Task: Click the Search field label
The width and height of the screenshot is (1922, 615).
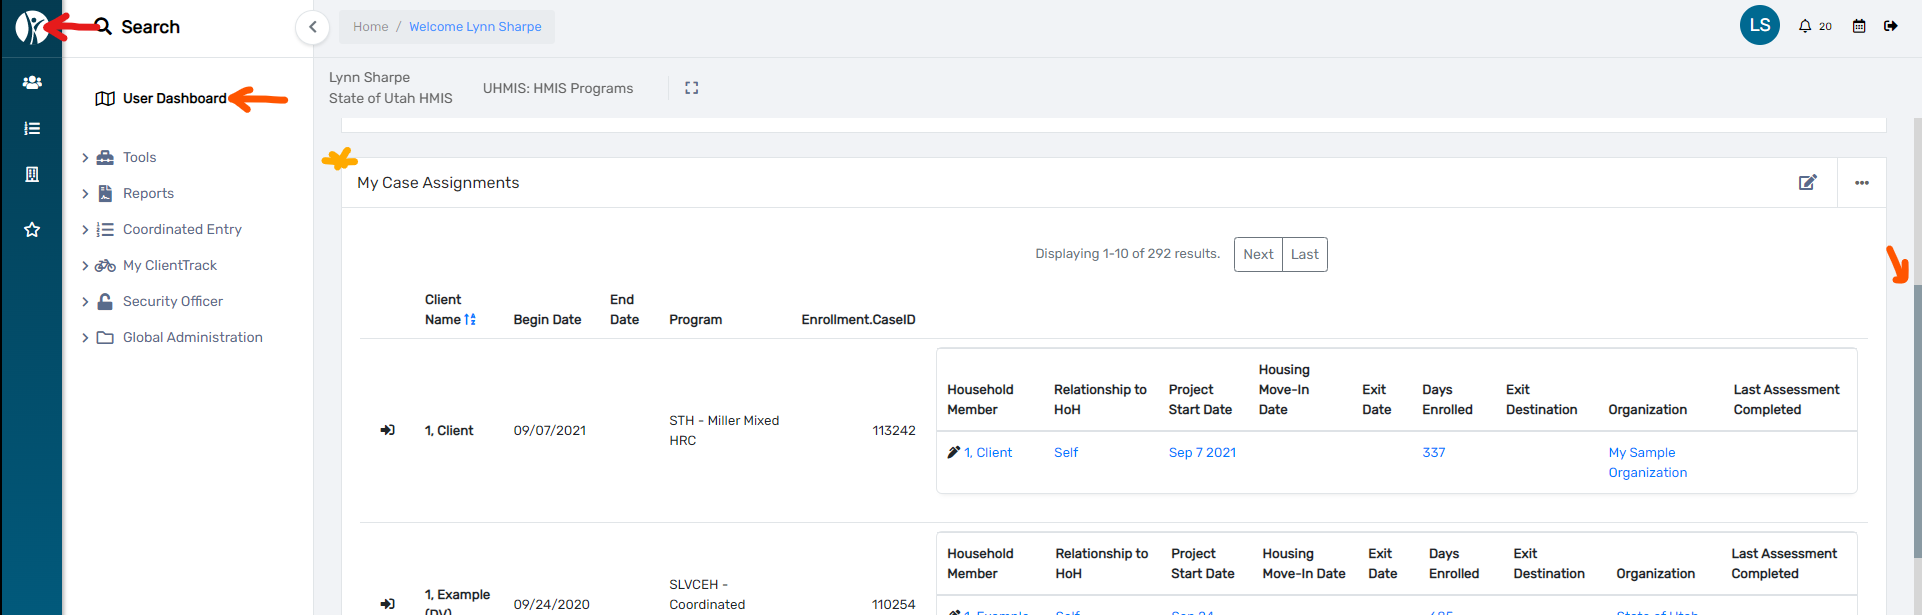Action: tap(150, 27)
